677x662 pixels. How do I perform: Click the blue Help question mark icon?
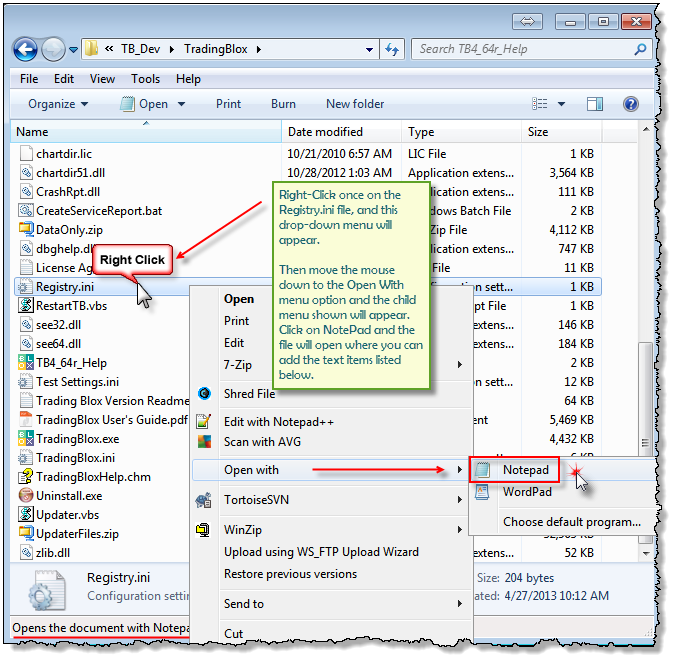coord(630,104)
